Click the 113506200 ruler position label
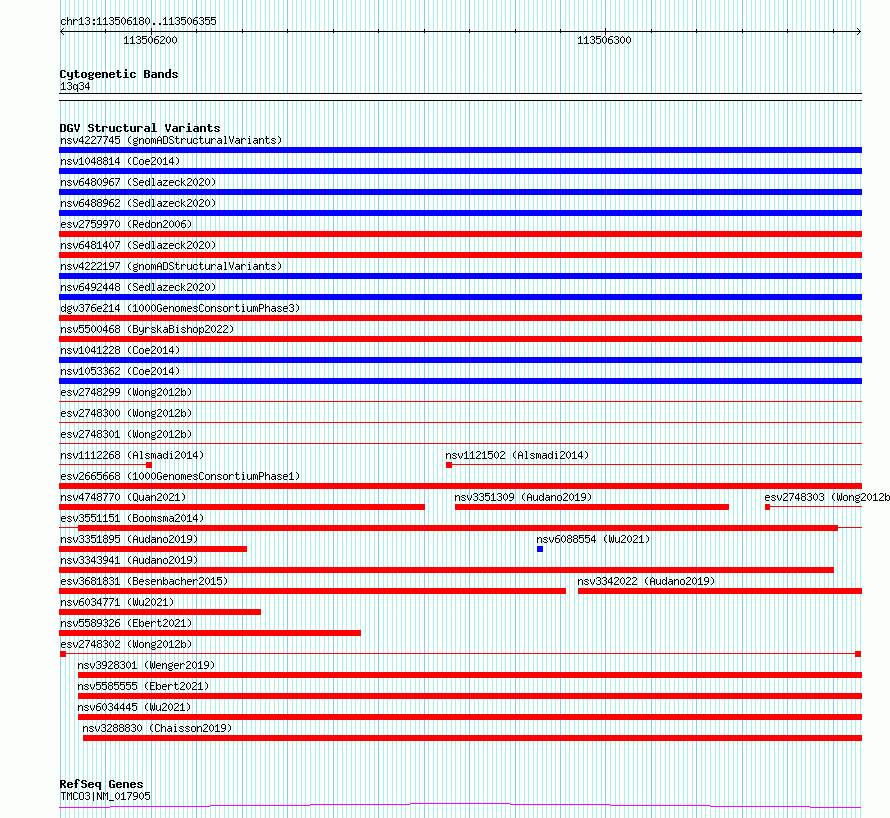 coord(150,40)
